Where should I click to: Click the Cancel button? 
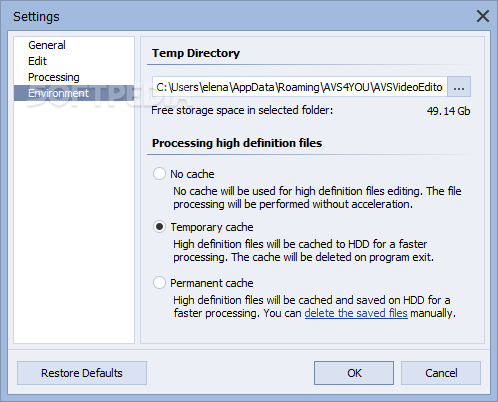tap(441, 373)
